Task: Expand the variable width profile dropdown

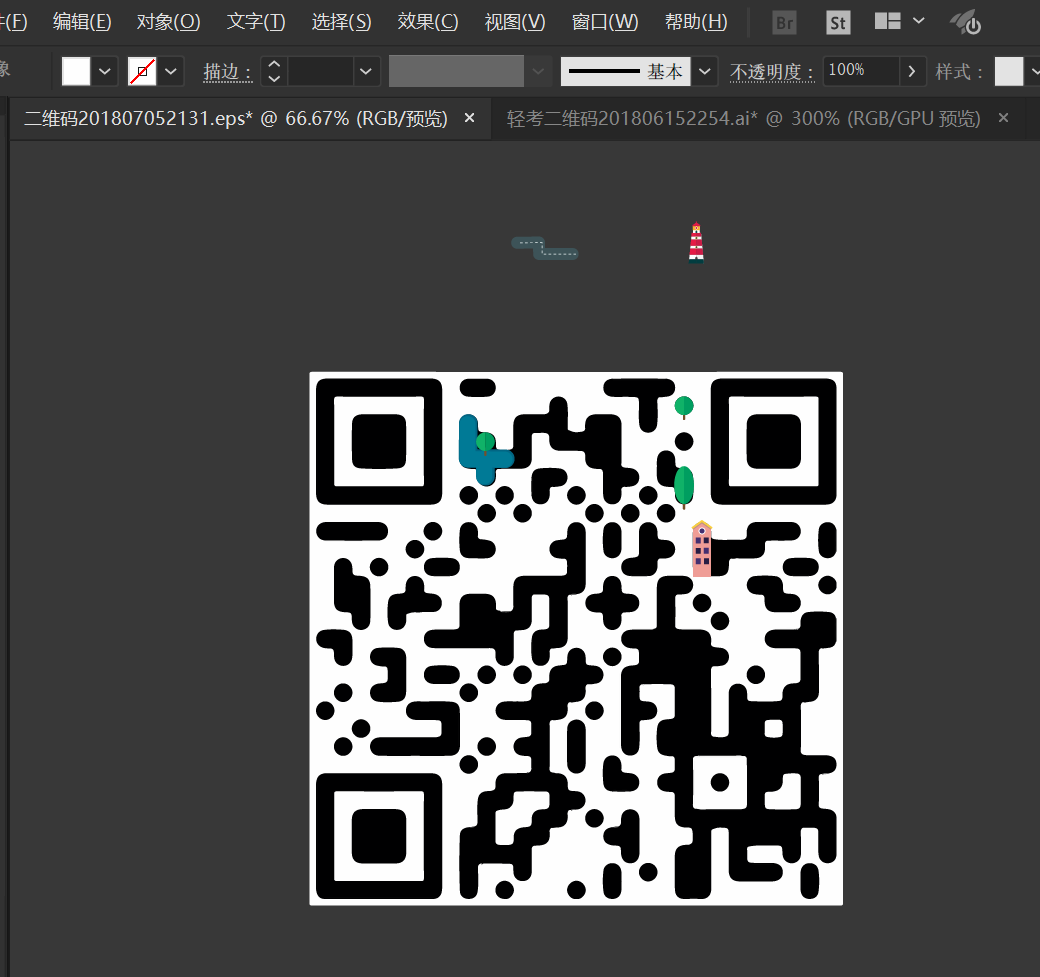Action: click(x=539, y=71)
